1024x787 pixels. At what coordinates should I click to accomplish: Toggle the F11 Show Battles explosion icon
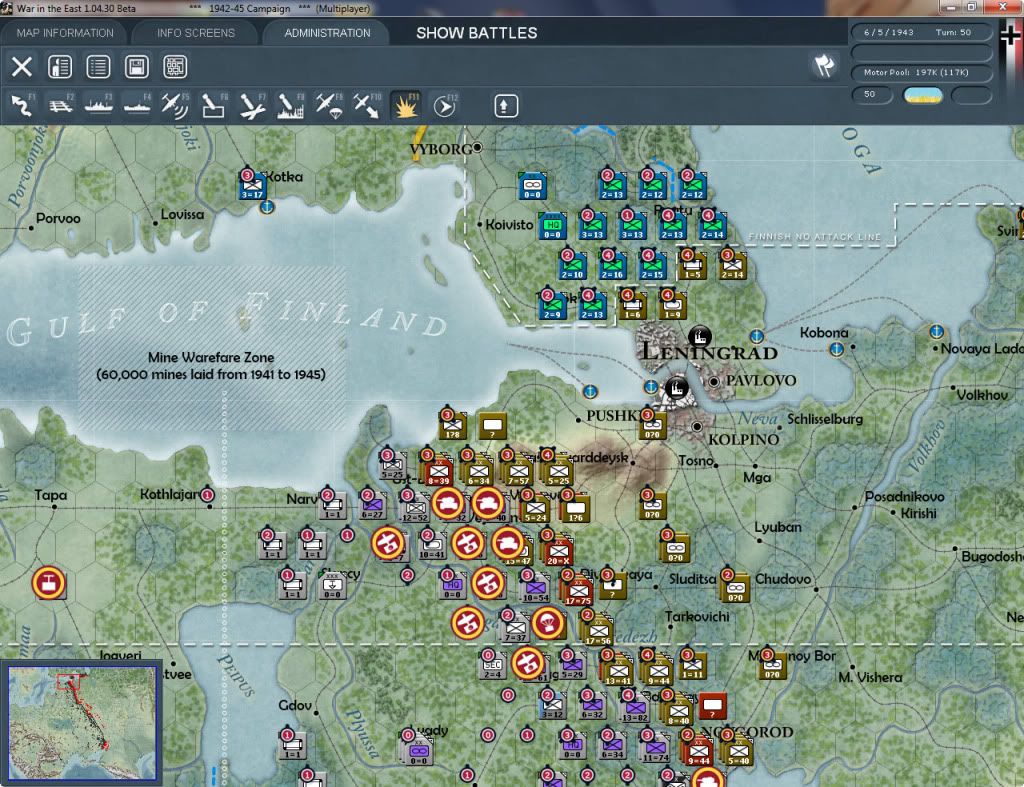[x=406, y=106]
